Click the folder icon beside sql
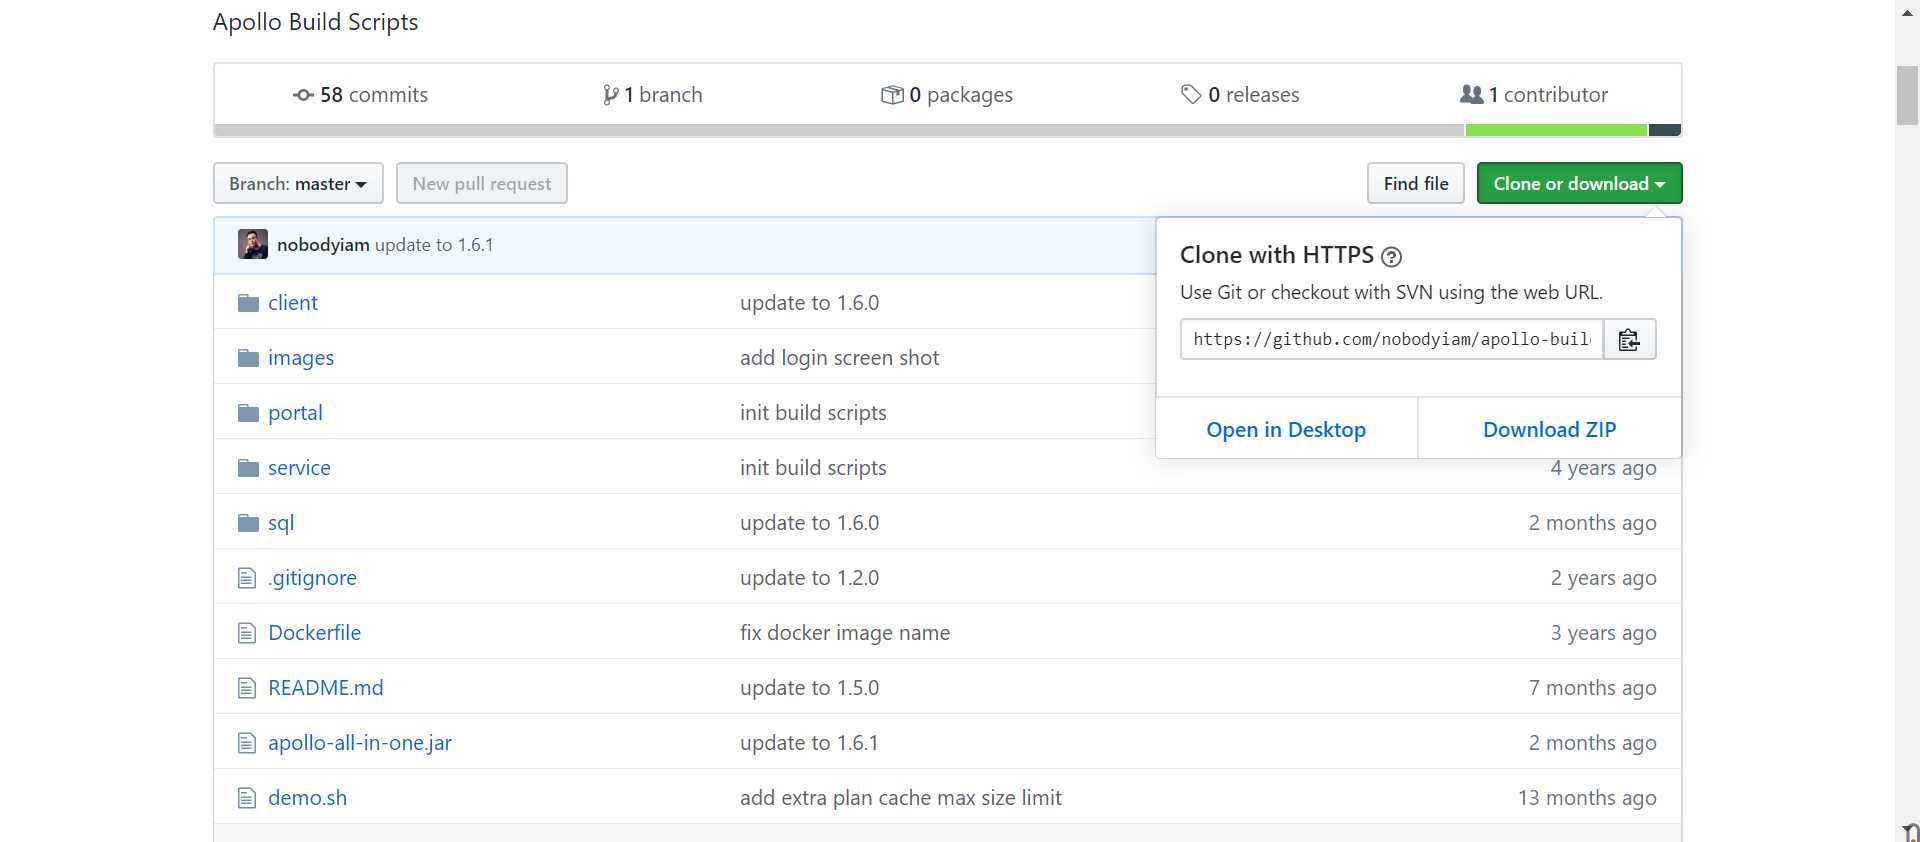 tap(249, 523)
